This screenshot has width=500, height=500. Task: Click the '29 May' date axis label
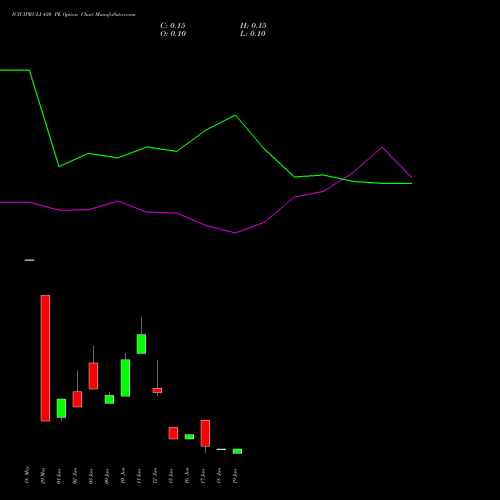coord(43,476)
